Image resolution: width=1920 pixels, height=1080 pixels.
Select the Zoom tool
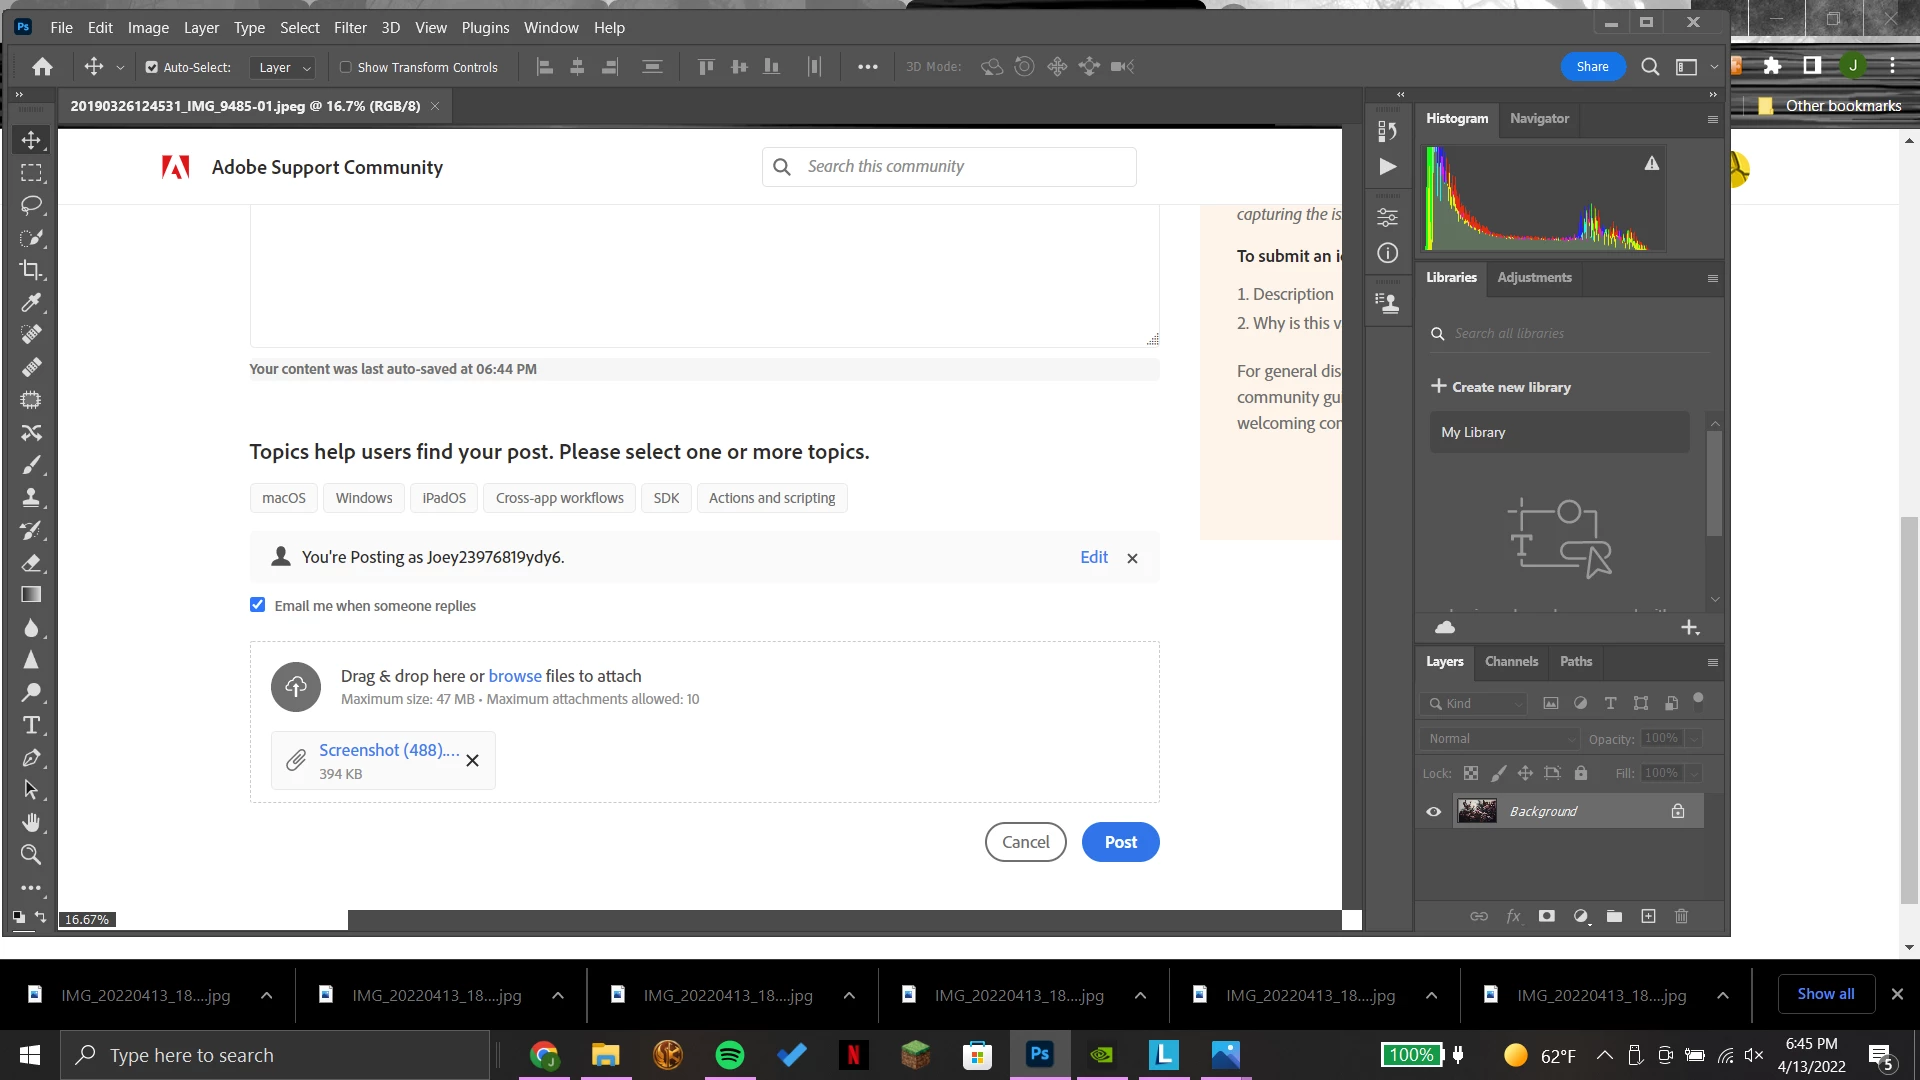pos(31,855)
